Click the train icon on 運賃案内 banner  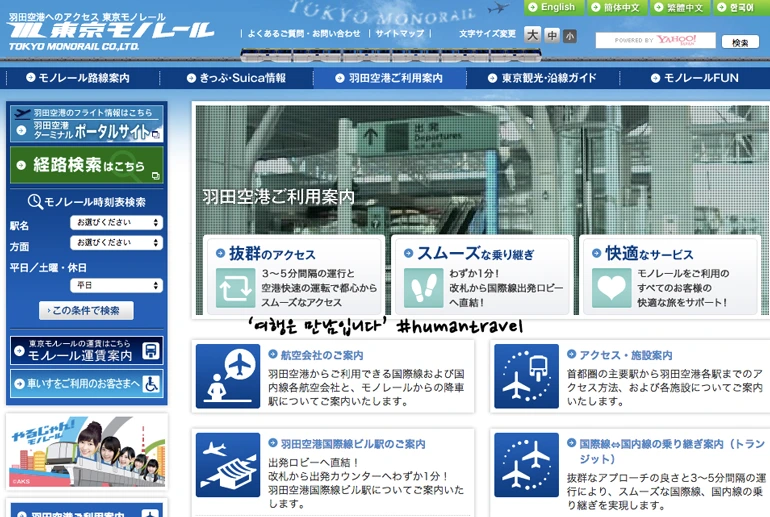tap(151, 351)
